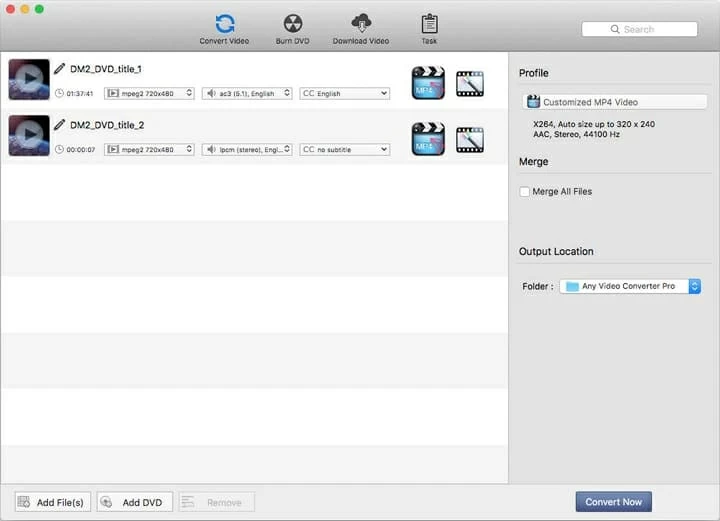Open the Download Video section
Screen dimensions: 720x521
tap(363, 28)
